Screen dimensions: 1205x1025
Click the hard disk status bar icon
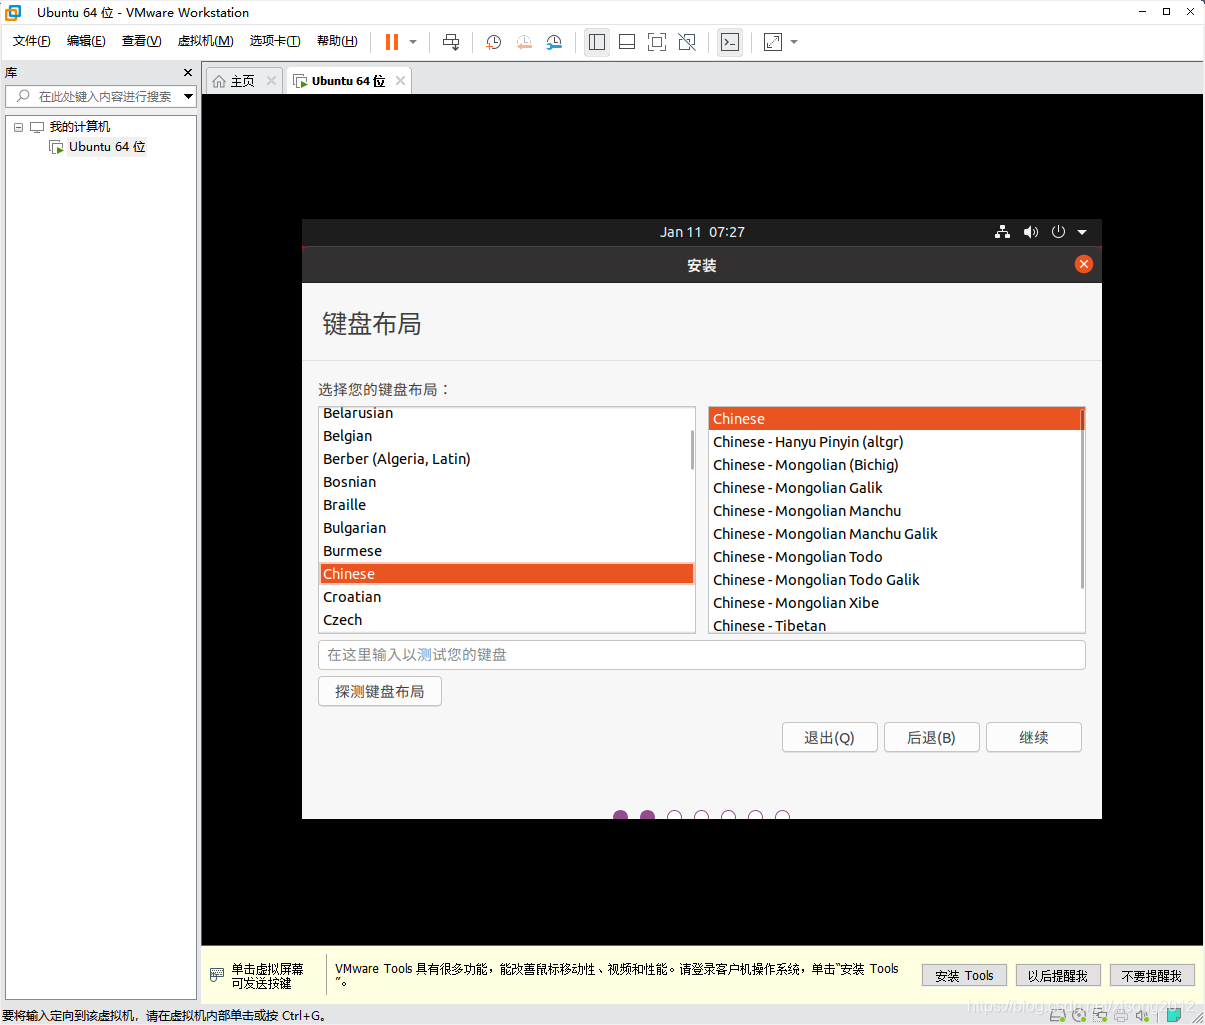[1057, 1015]
